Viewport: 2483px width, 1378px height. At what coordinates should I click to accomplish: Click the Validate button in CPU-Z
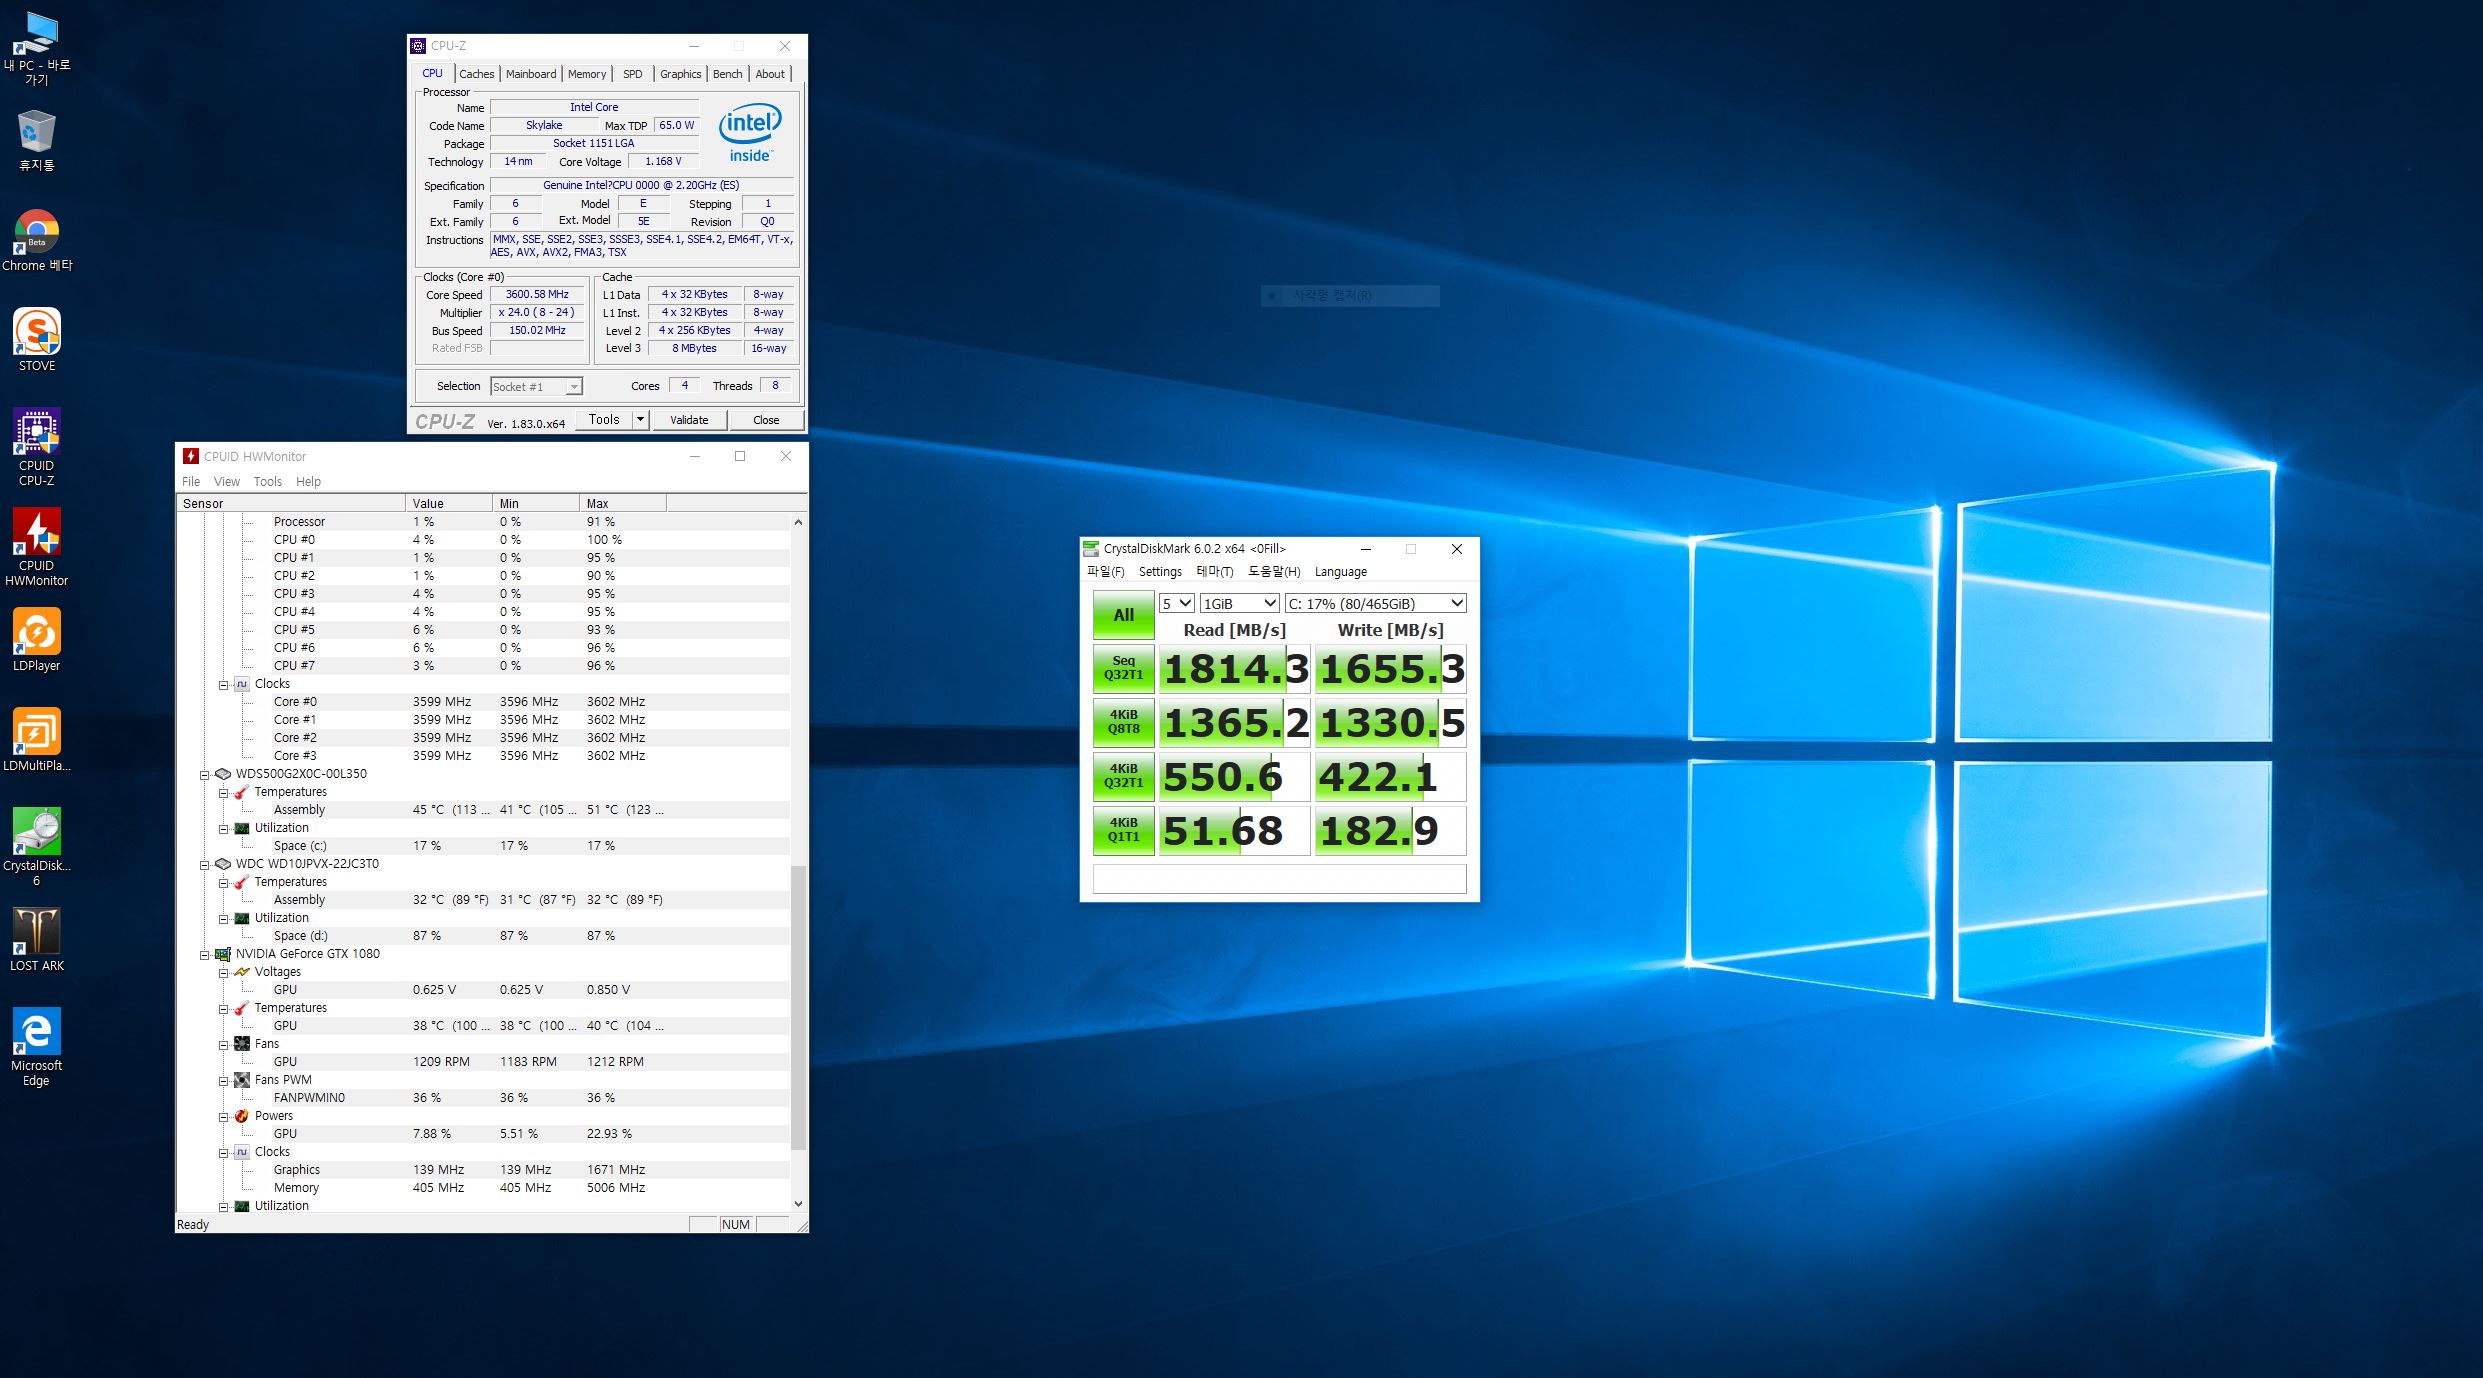click(689, 420)
